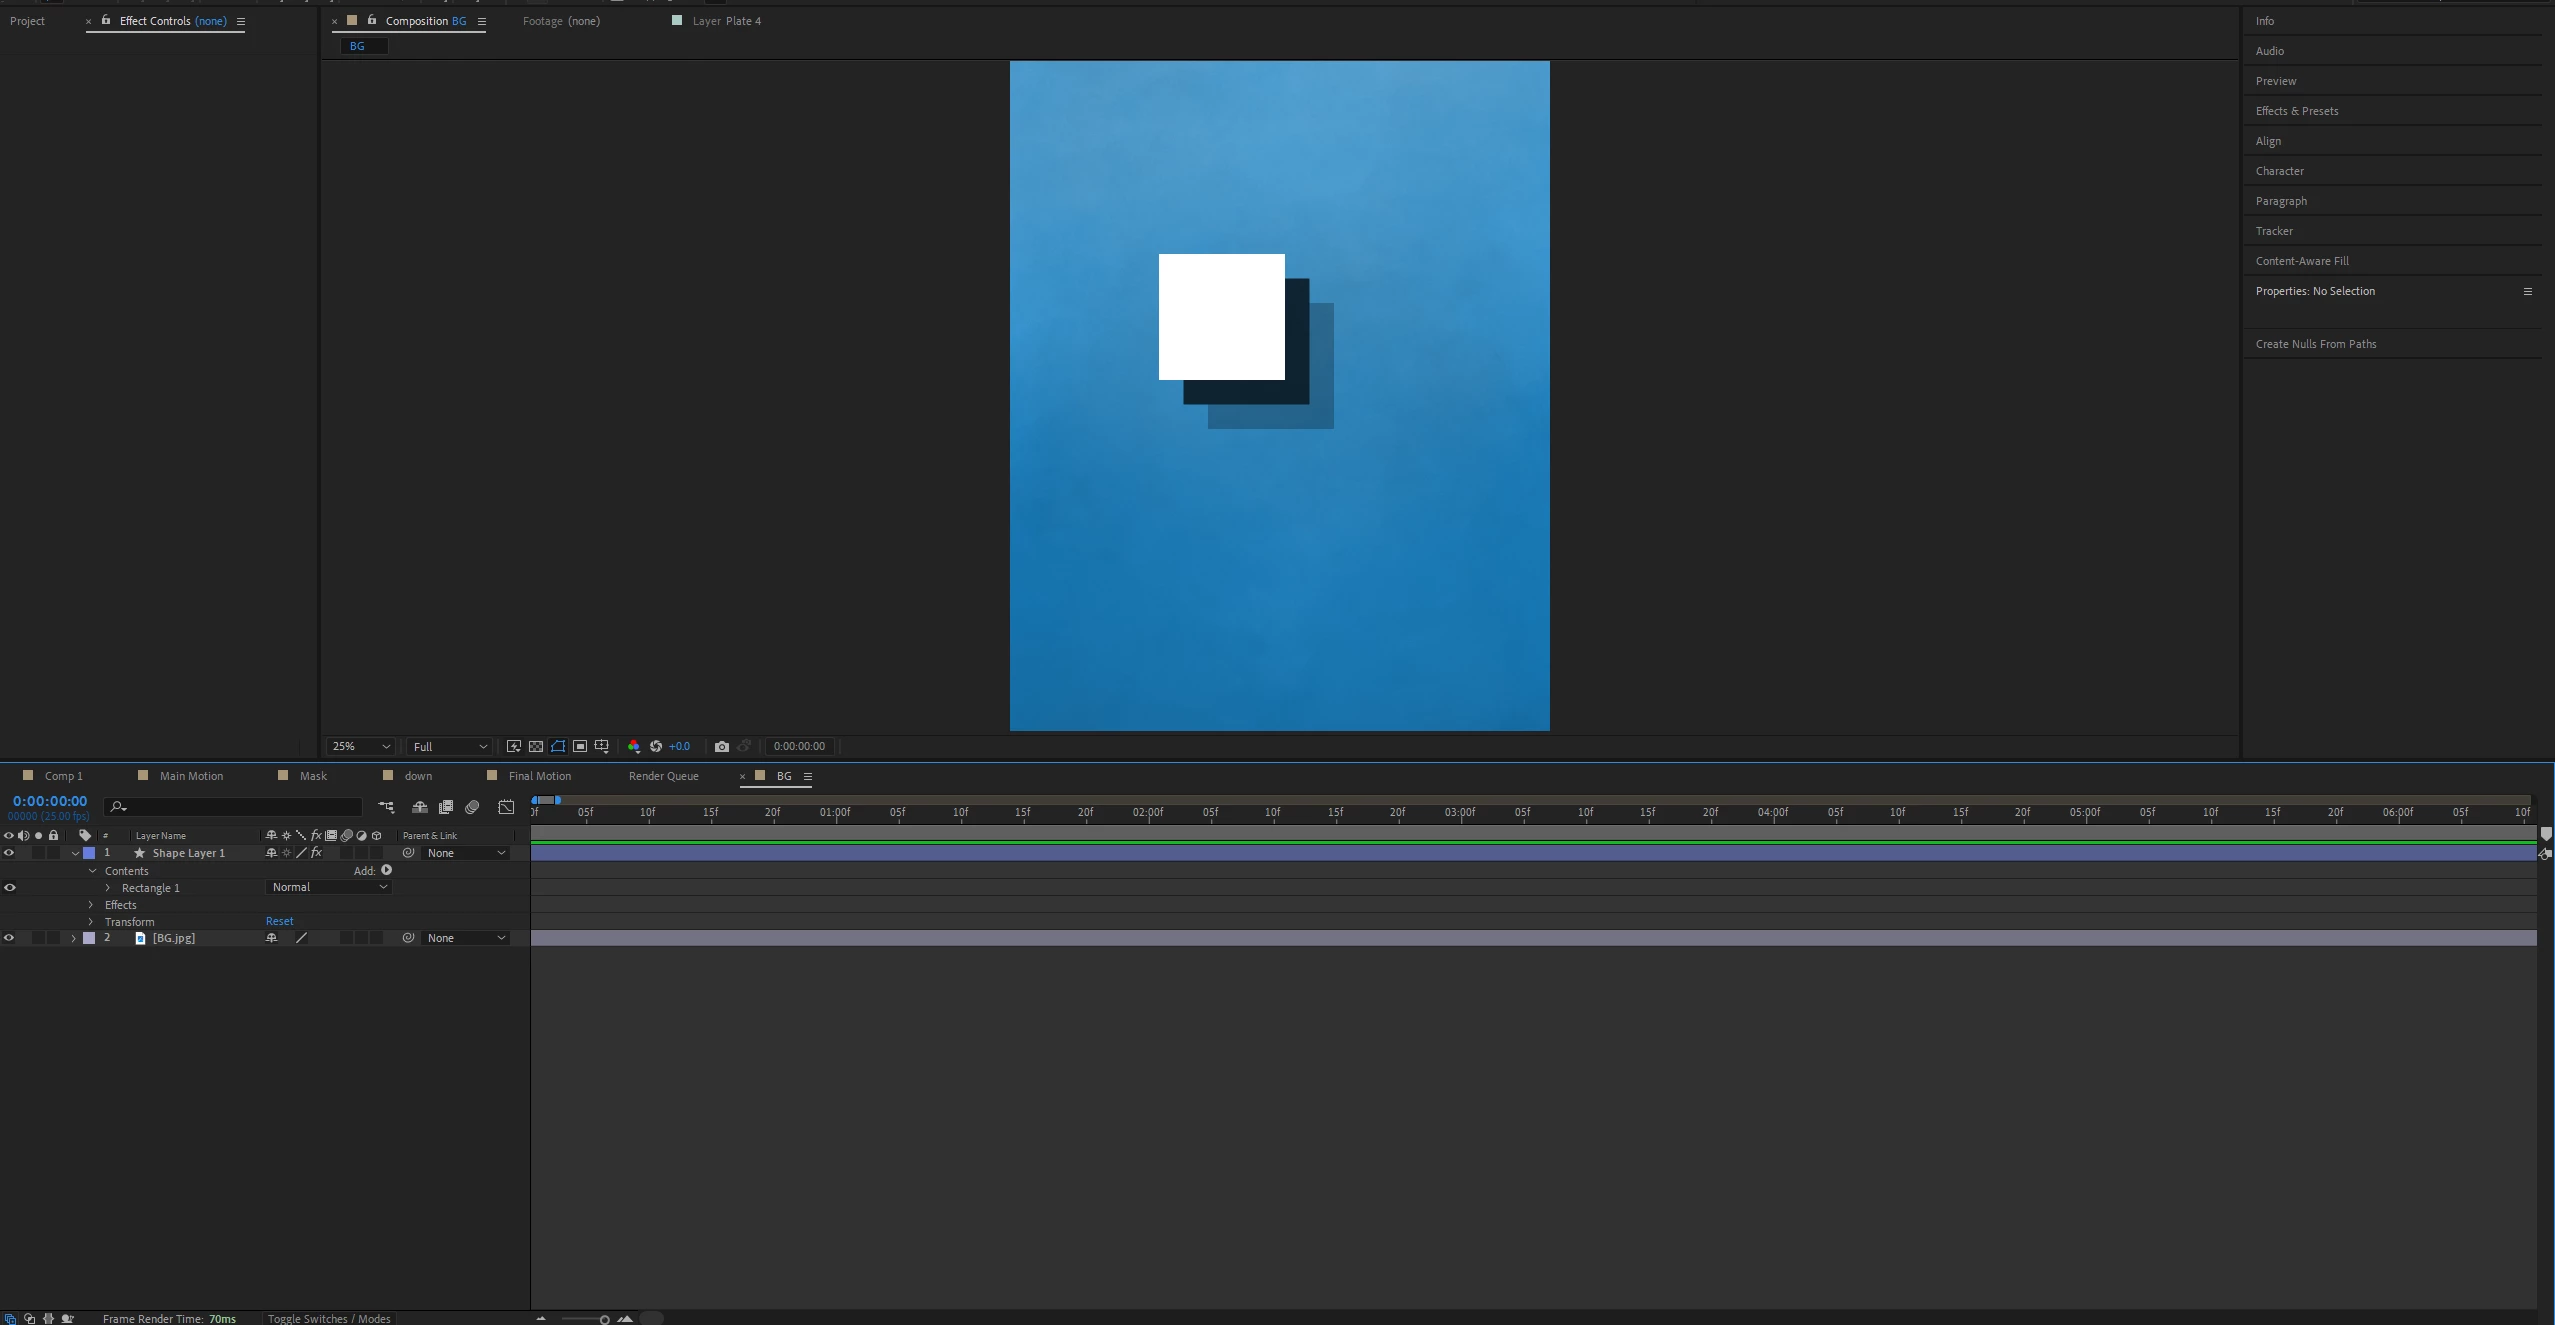Click the Add shape contents button
The height and width of the screenshot is (1325, 2555).
[x=386, y=870]
